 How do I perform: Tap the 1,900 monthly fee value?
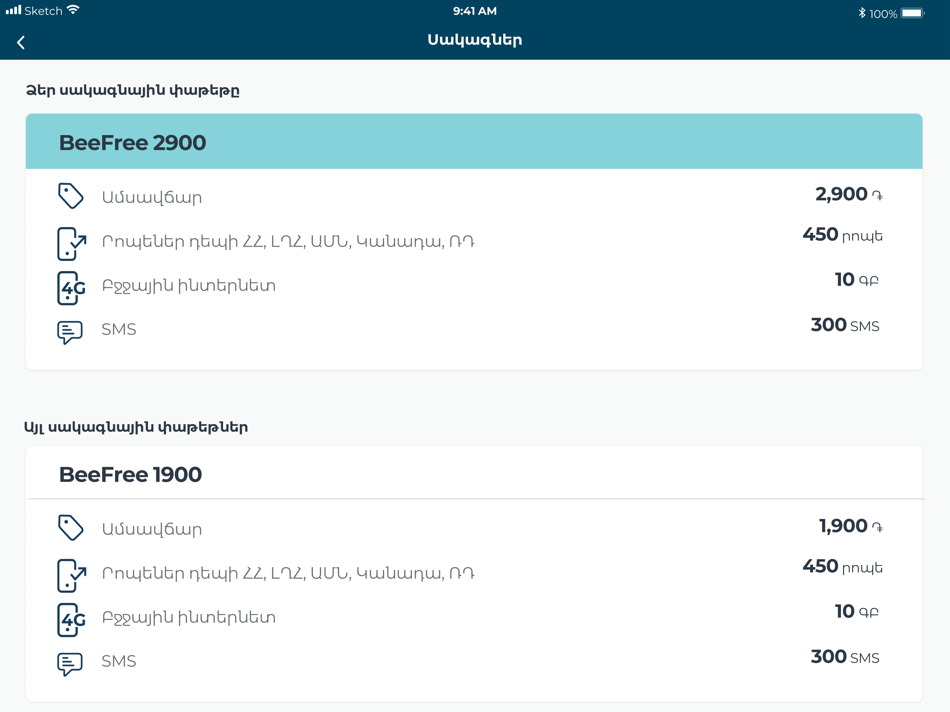[851, 526]
